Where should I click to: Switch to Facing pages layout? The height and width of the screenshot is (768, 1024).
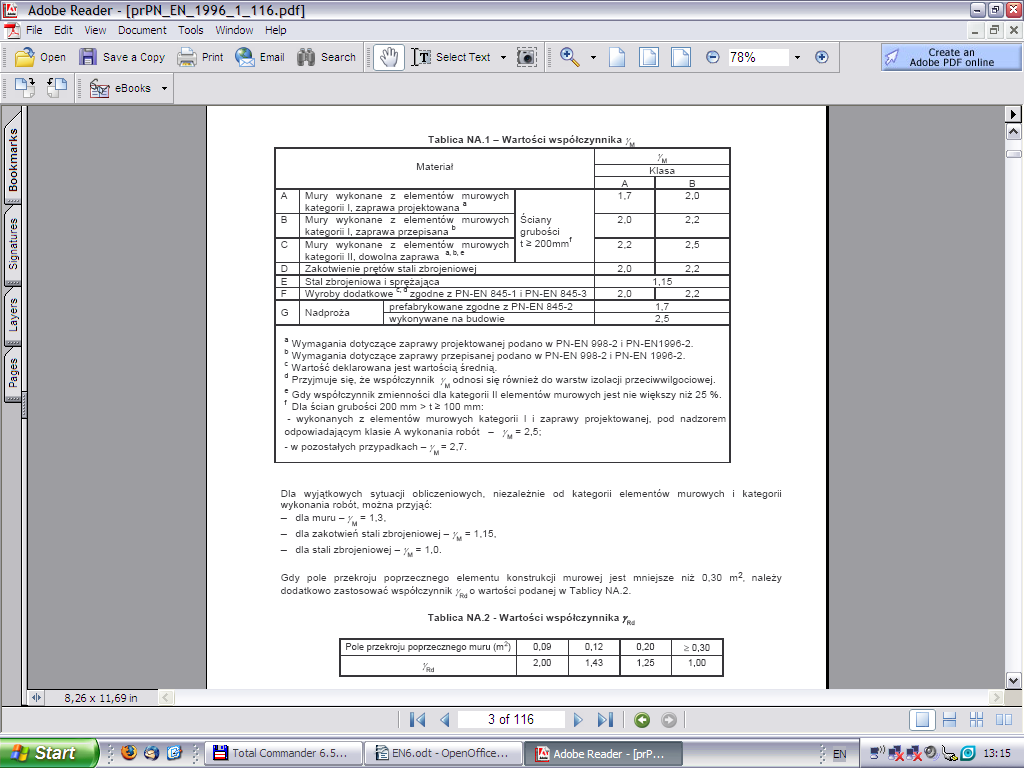(1004, 720)
